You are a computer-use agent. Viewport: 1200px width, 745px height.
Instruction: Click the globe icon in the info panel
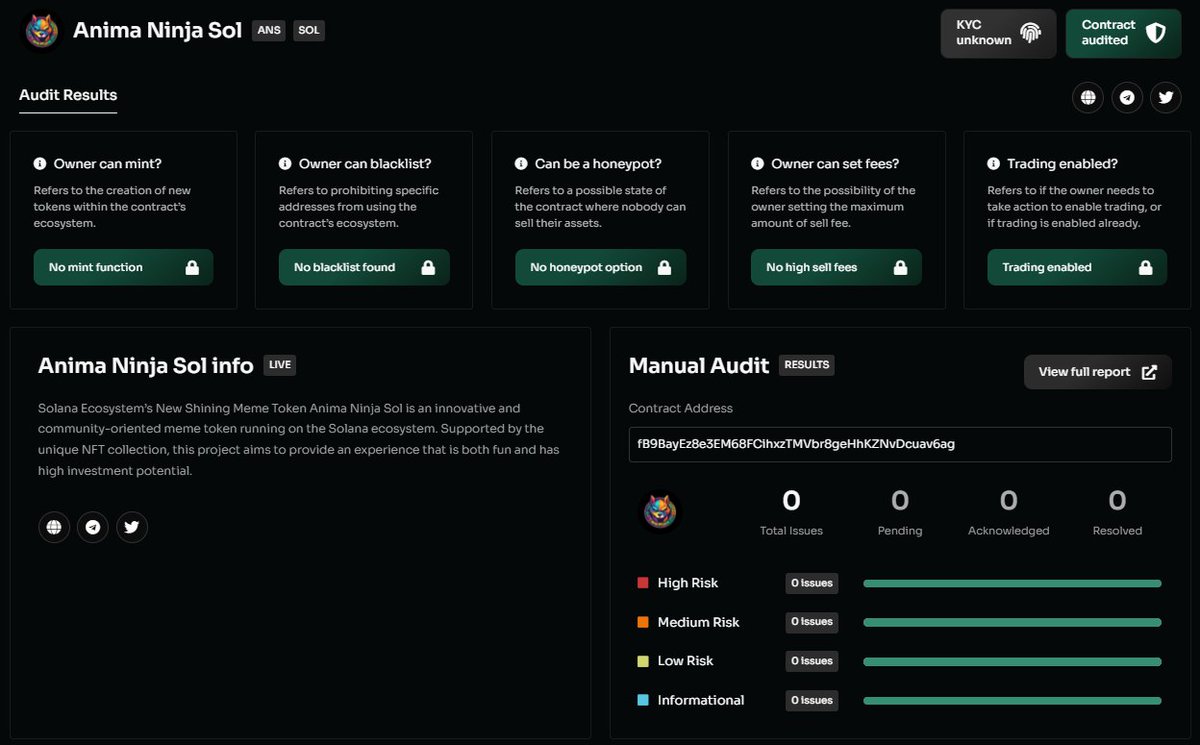click(54, 527)
